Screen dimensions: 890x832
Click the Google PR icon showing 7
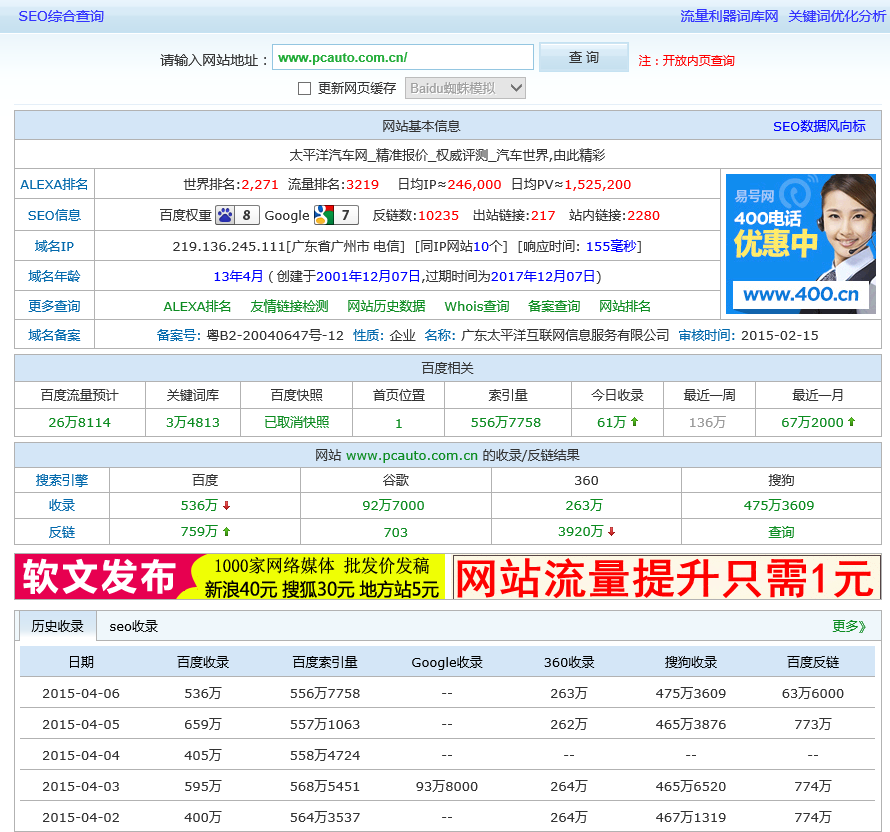pos(345,216)
